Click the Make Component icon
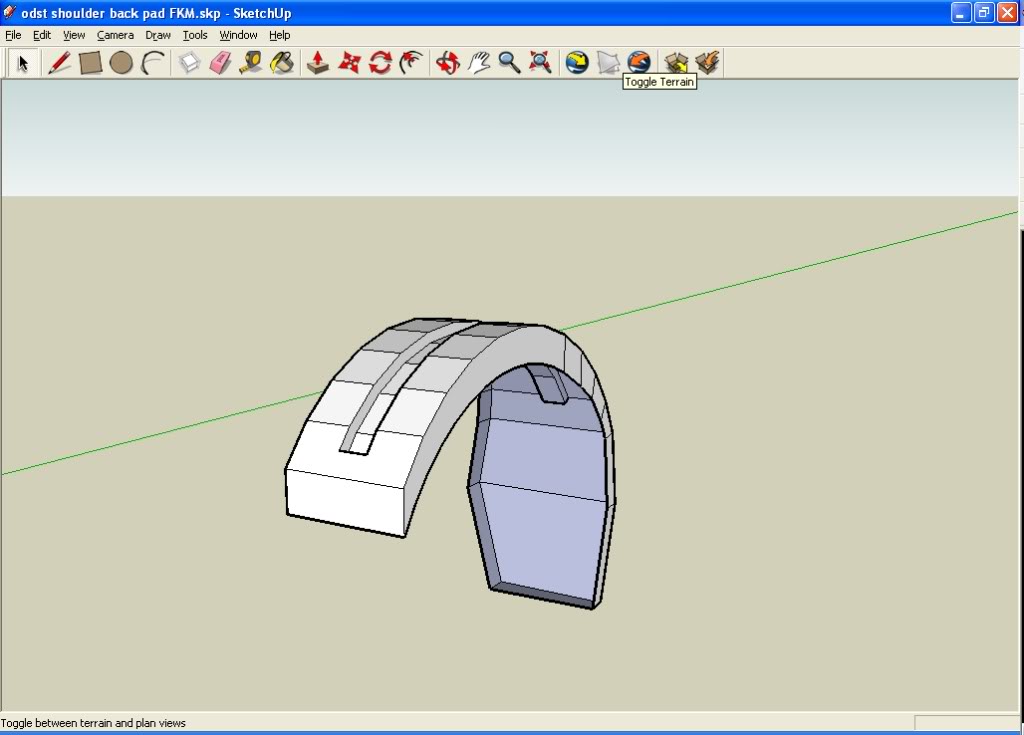 (x=189, y=63)
